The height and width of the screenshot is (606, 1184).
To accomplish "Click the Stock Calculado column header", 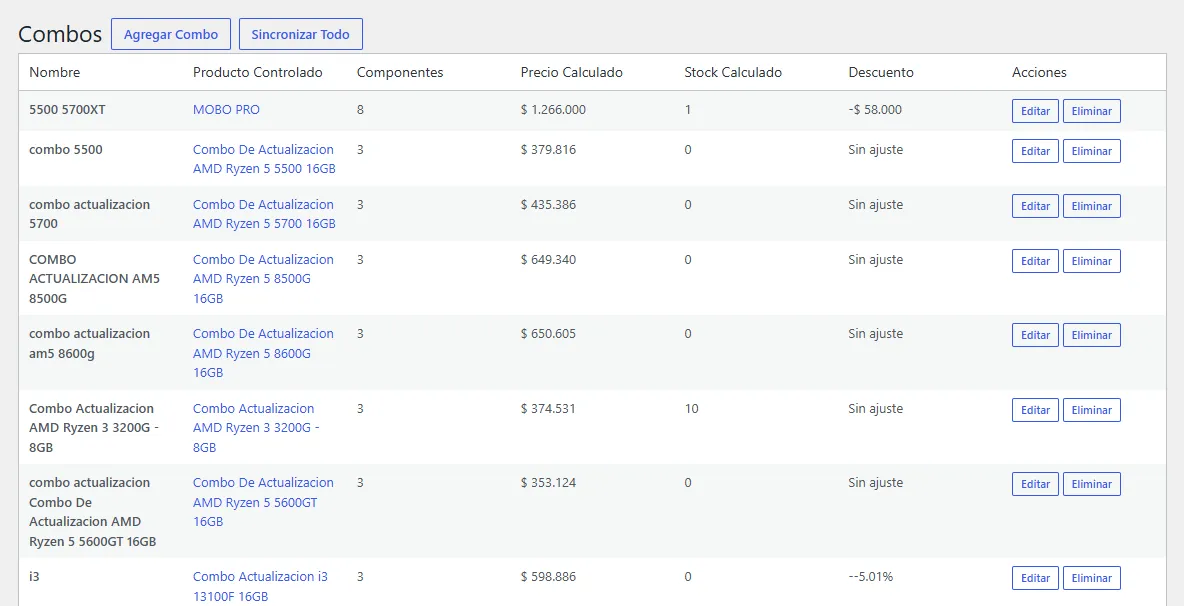I will (733, 72).
